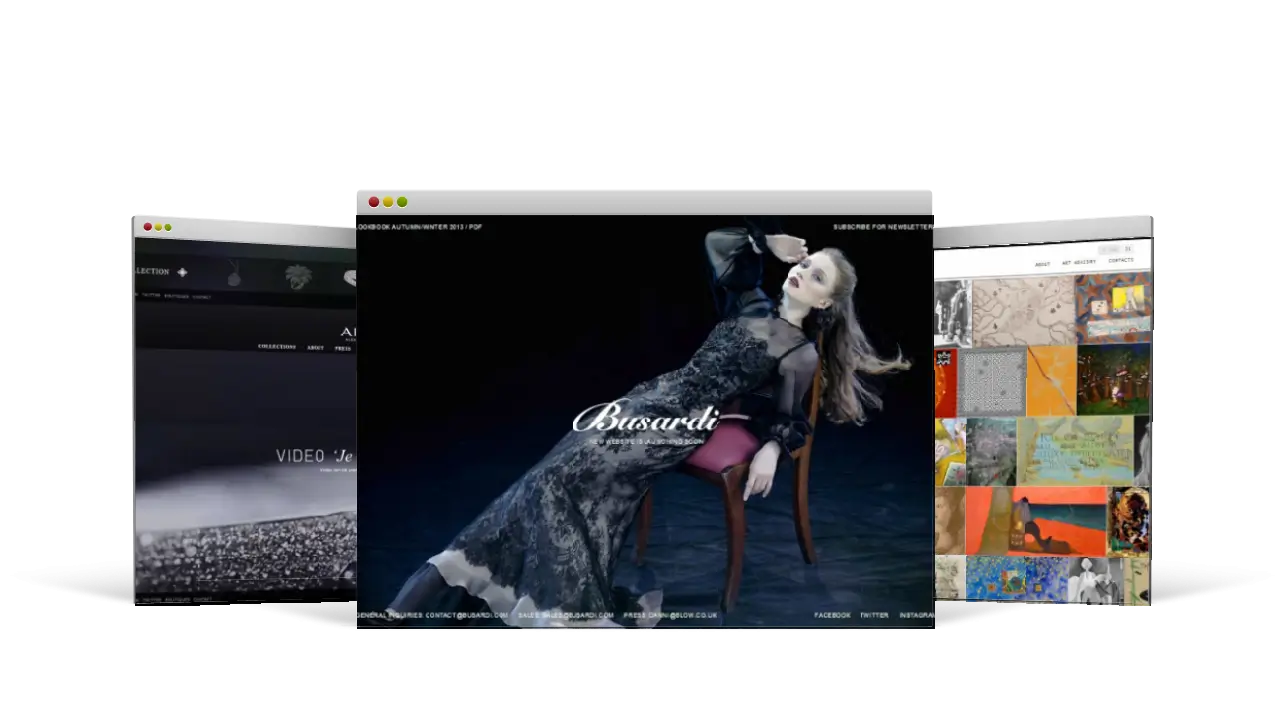The image size is (1280, 720).
Task: Open the beige map-like artwork thumbnail
Action: click(1023, 311)
